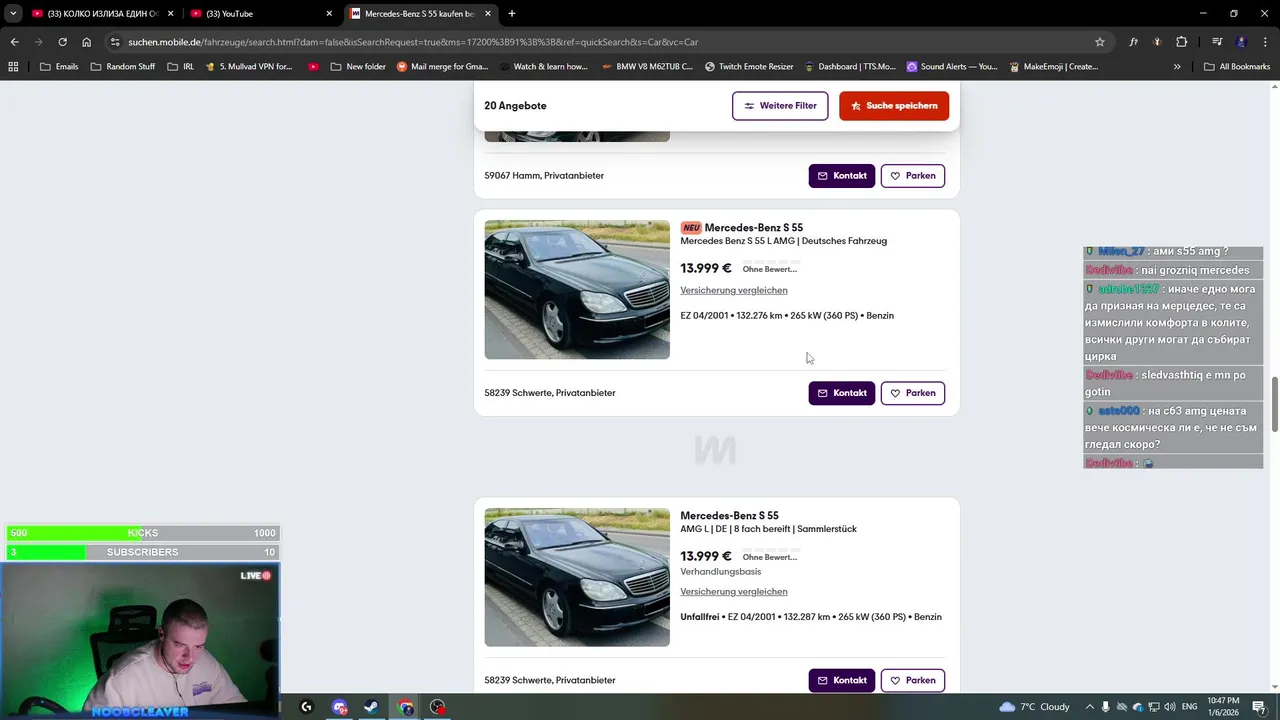Open the notification center icon
Screen dimensions: 1280x720
pos(1259,707)
